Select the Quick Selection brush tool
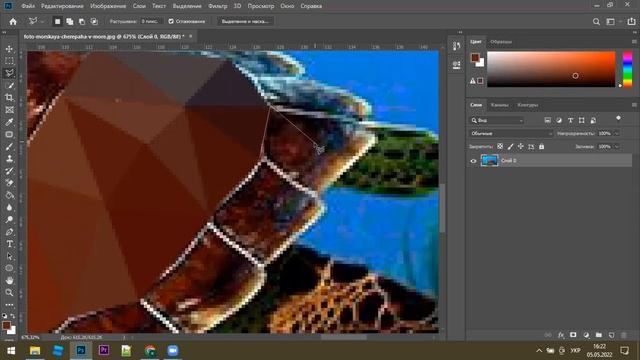640x360 pixels. click(x=9, y=85)
